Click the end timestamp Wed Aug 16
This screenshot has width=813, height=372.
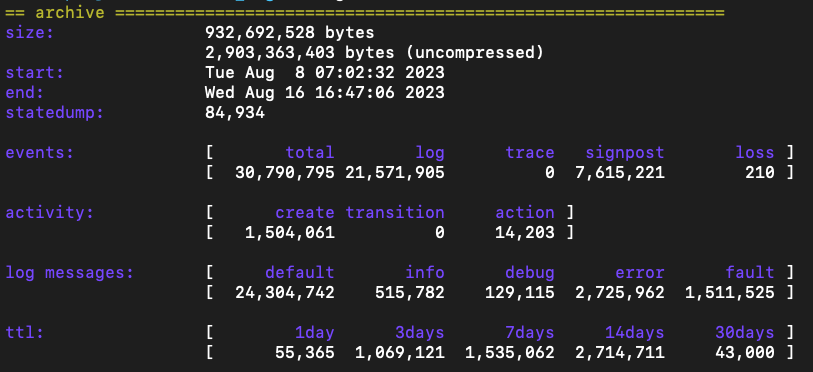tap(325, 92)
